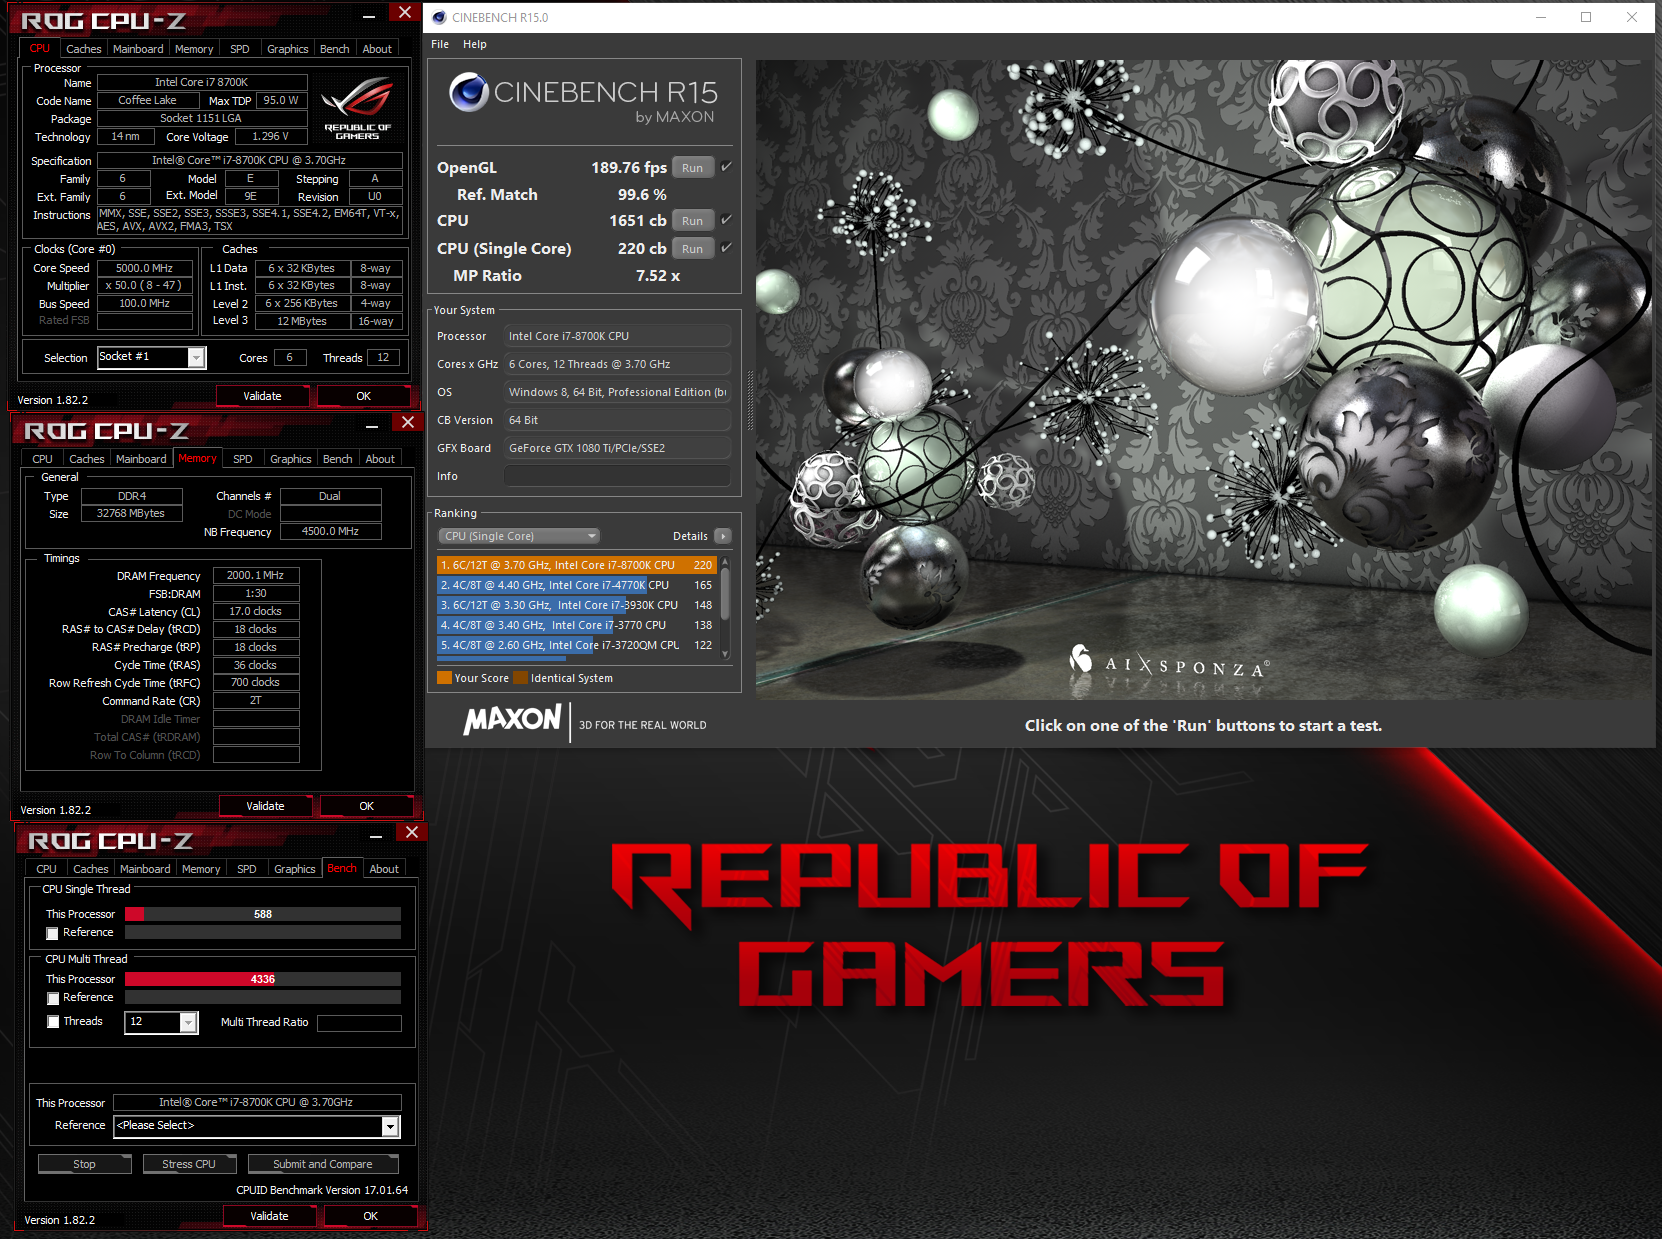Close the CPU-Z window showing Memory timings
Image resolution: width=1662 pixels, height=1239 pixels.
tap(407, 423)
